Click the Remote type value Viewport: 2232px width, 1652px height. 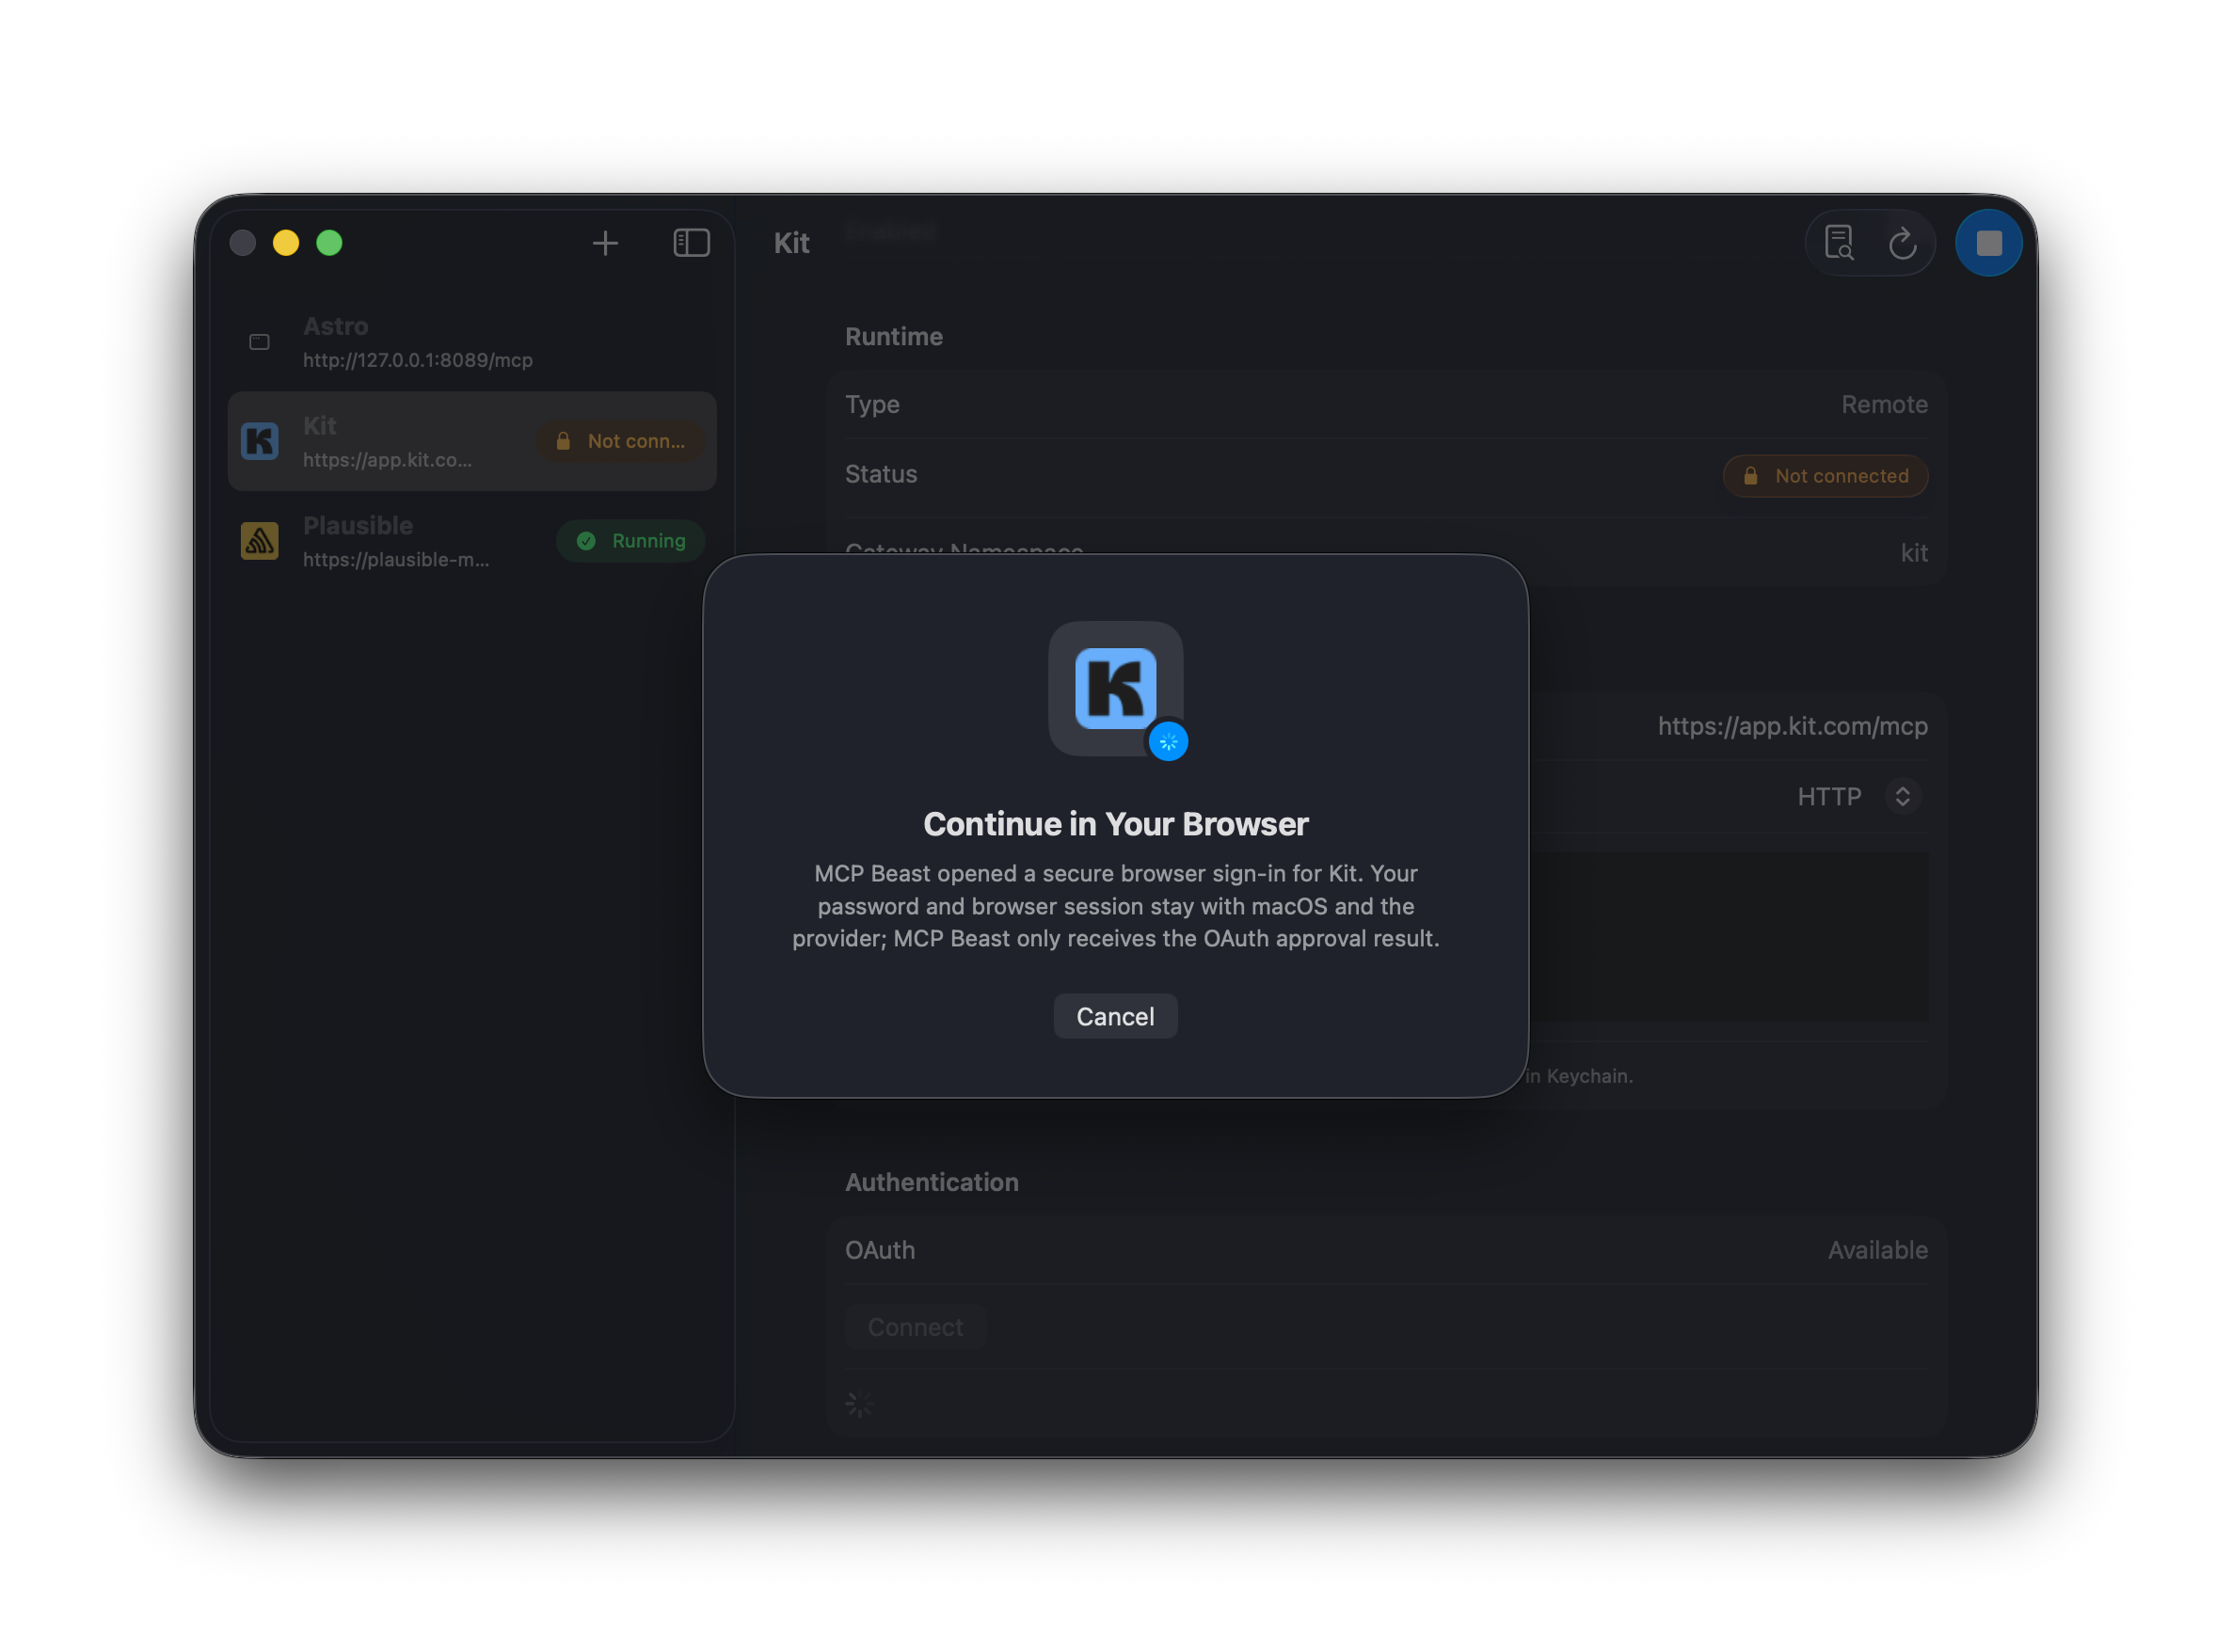pyautogui.click(x=1884, y=404)
